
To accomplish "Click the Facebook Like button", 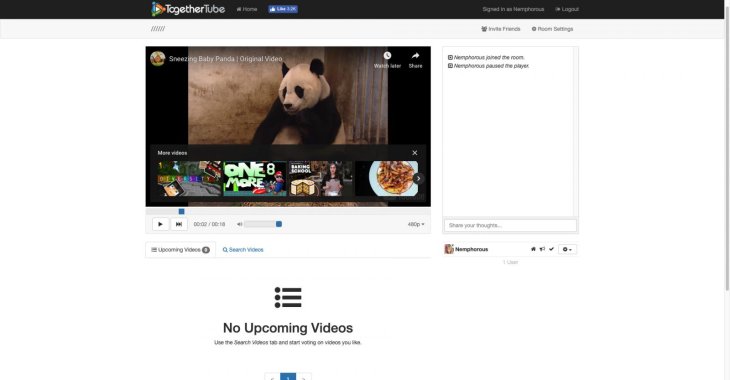I will coord(283,9).
